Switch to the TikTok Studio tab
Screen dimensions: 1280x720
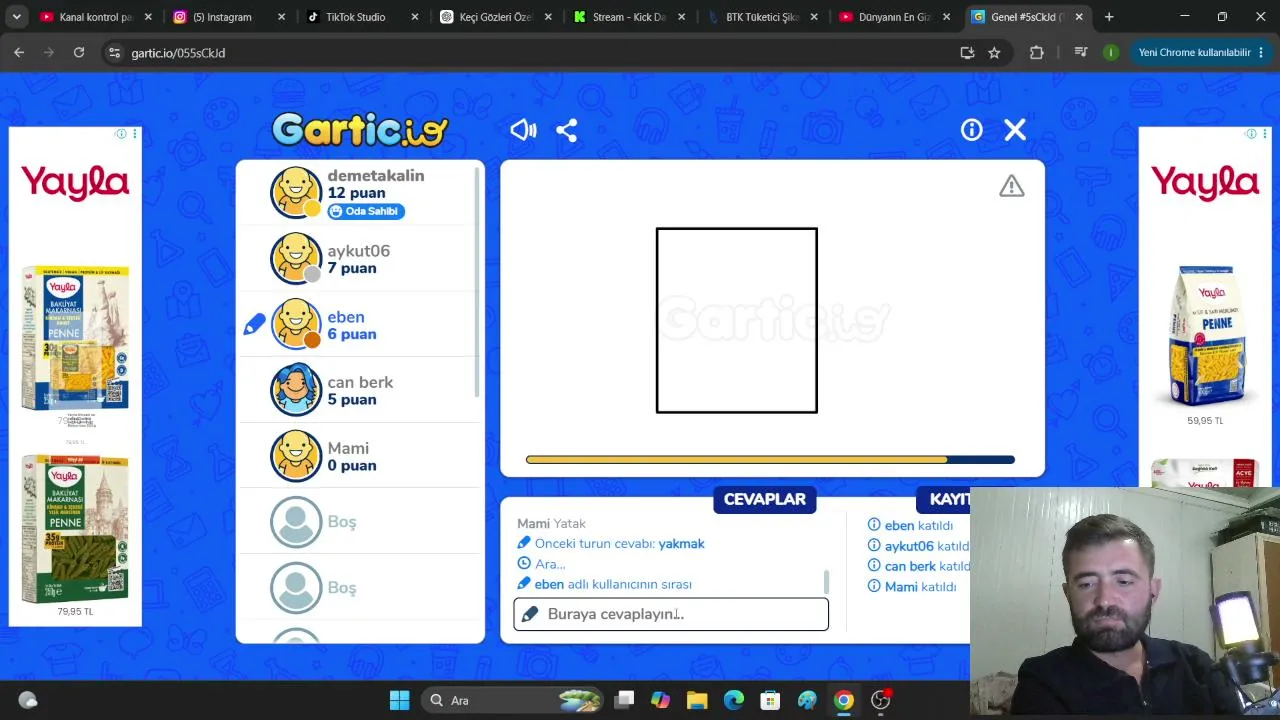pyautogui.click(x=362, y=17)
